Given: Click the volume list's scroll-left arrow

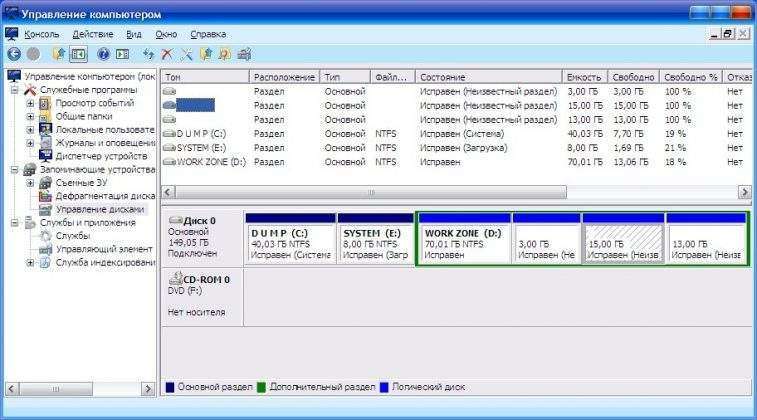Looking at the screenshot, I should 168,192.
